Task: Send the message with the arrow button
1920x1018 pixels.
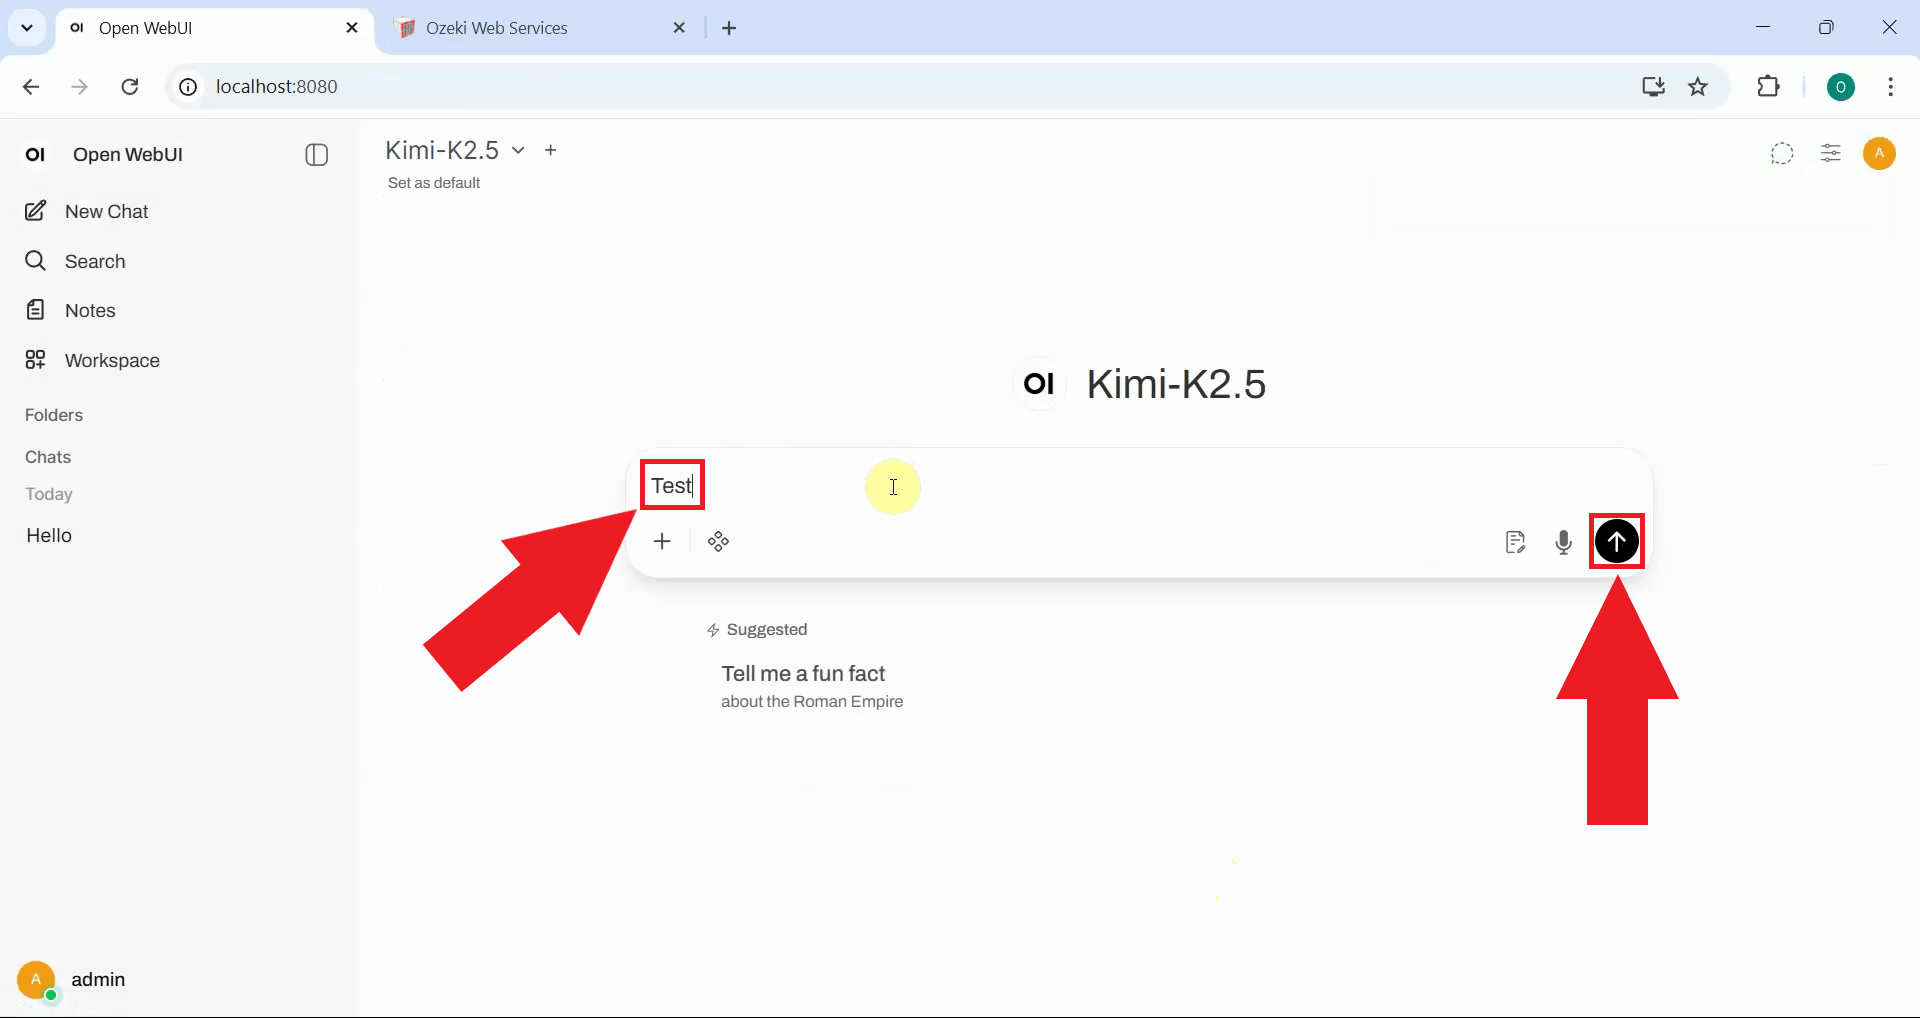Action: click(1617, 541)
